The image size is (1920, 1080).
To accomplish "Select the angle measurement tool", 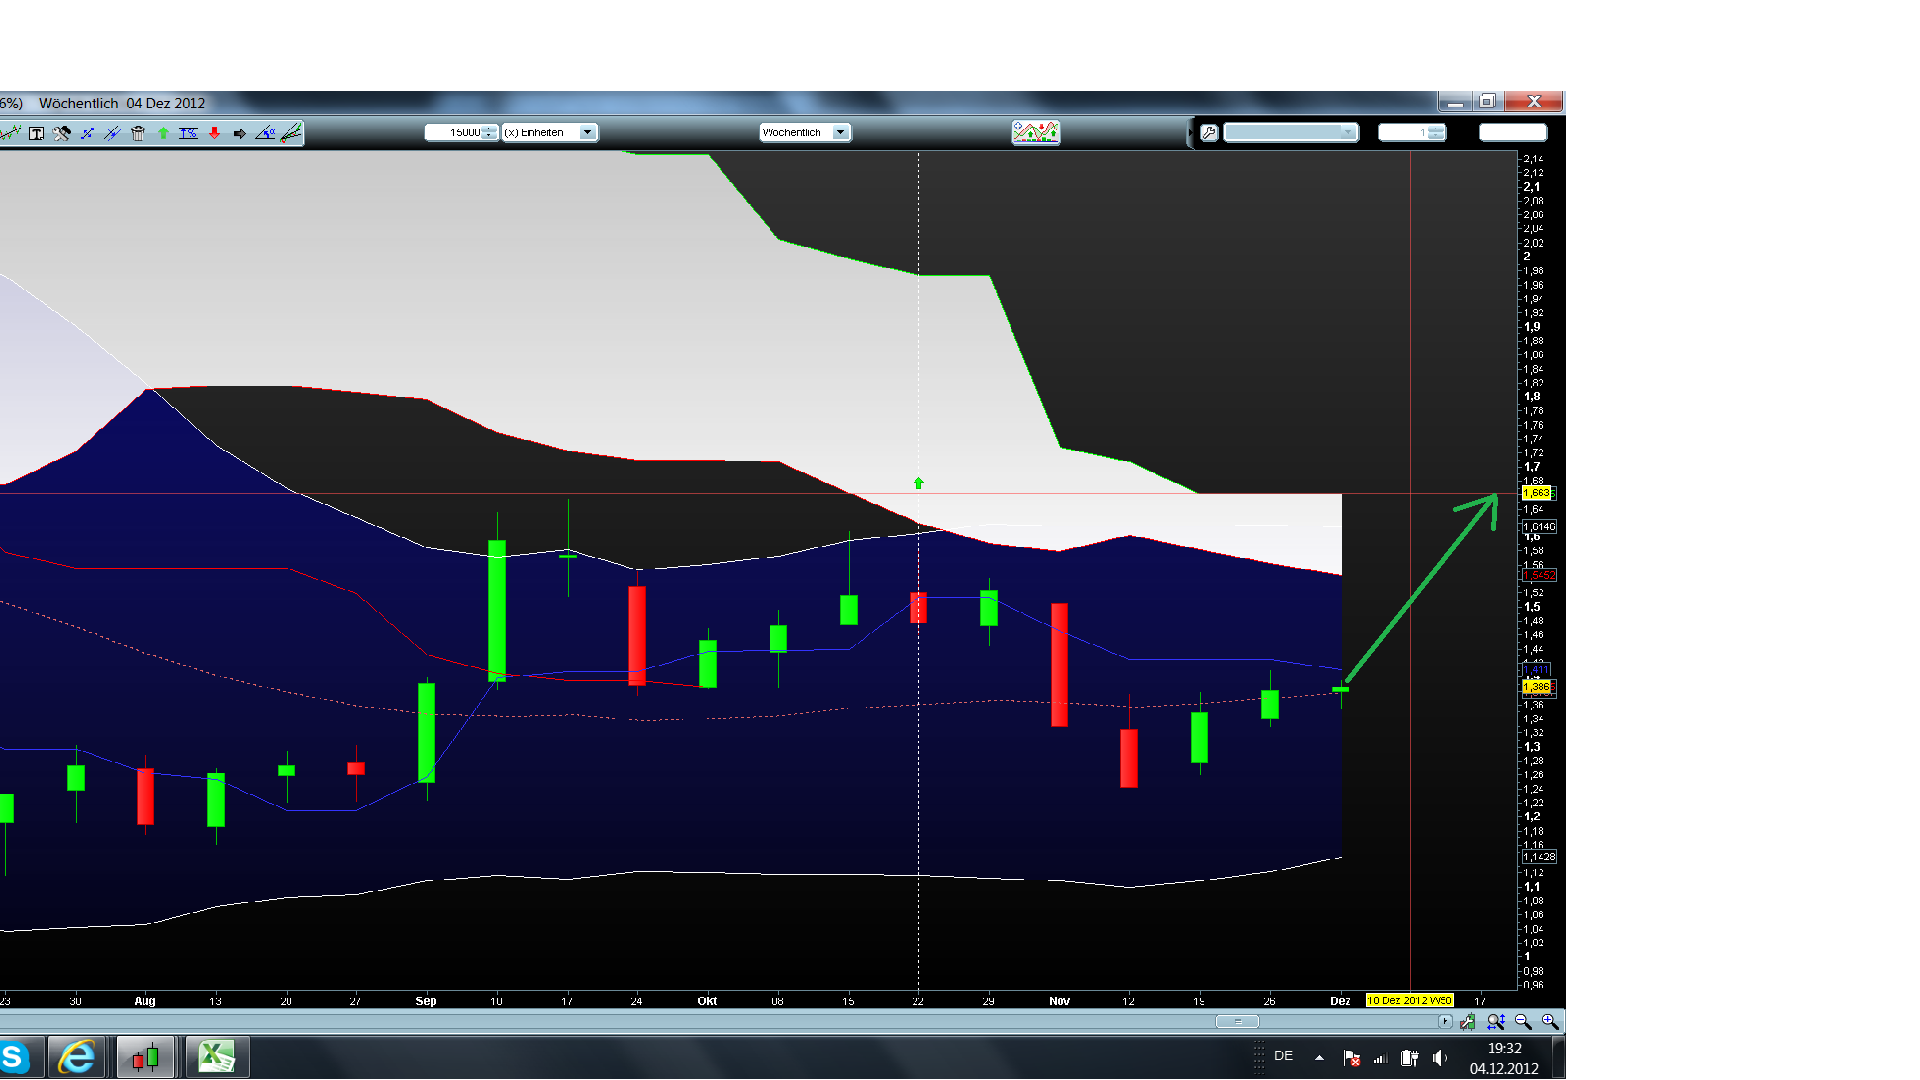I will coord(265,133).
